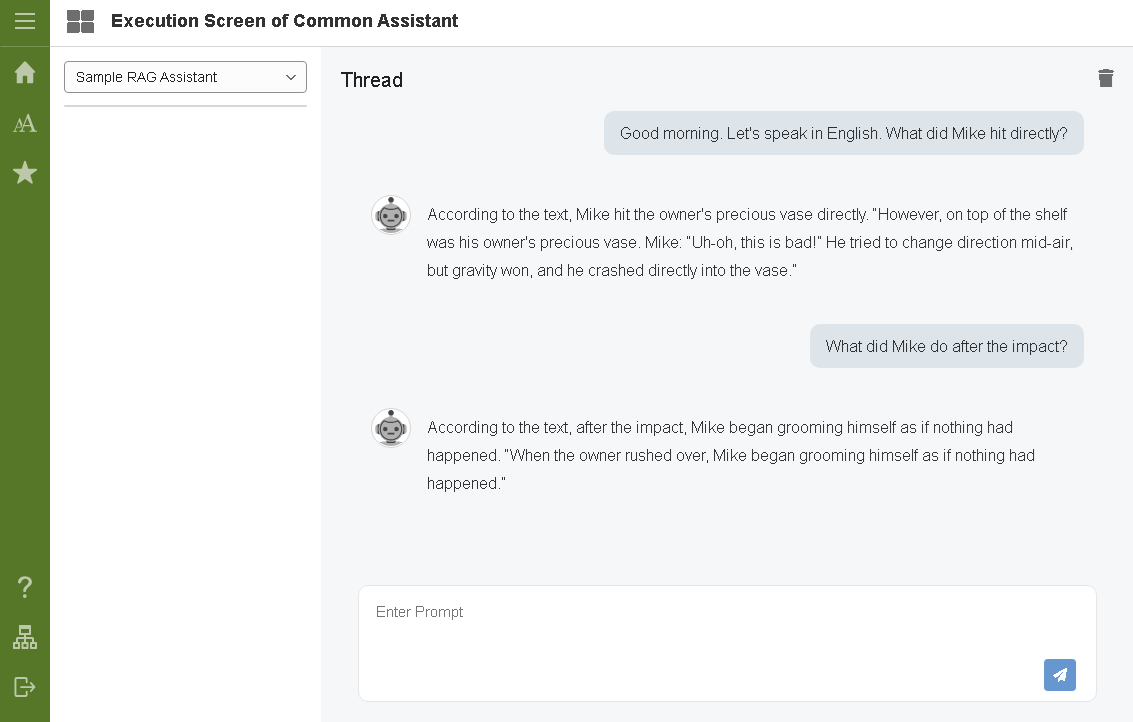Image resolution: width=1133 pixels, height=722 pixels.
Task: Click the assistant reply about the precious vase
Action: [x=748, y=242]
